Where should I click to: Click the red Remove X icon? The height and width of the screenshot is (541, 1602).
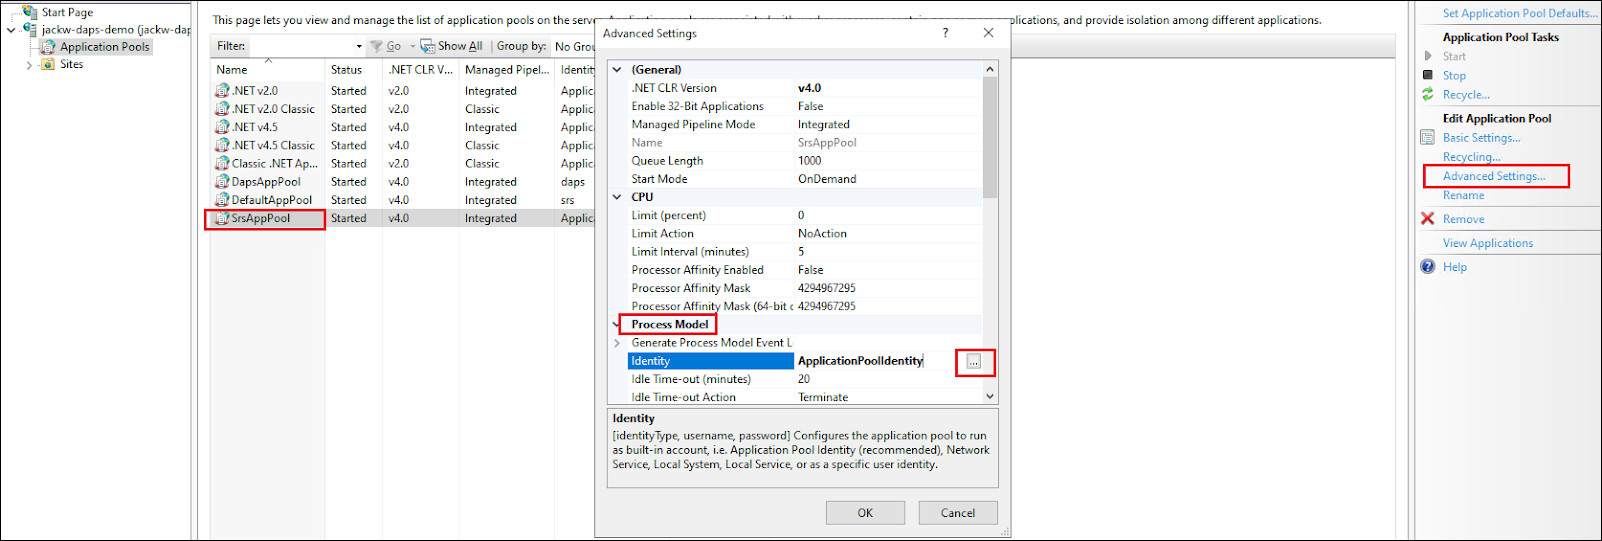[1428, 218]
